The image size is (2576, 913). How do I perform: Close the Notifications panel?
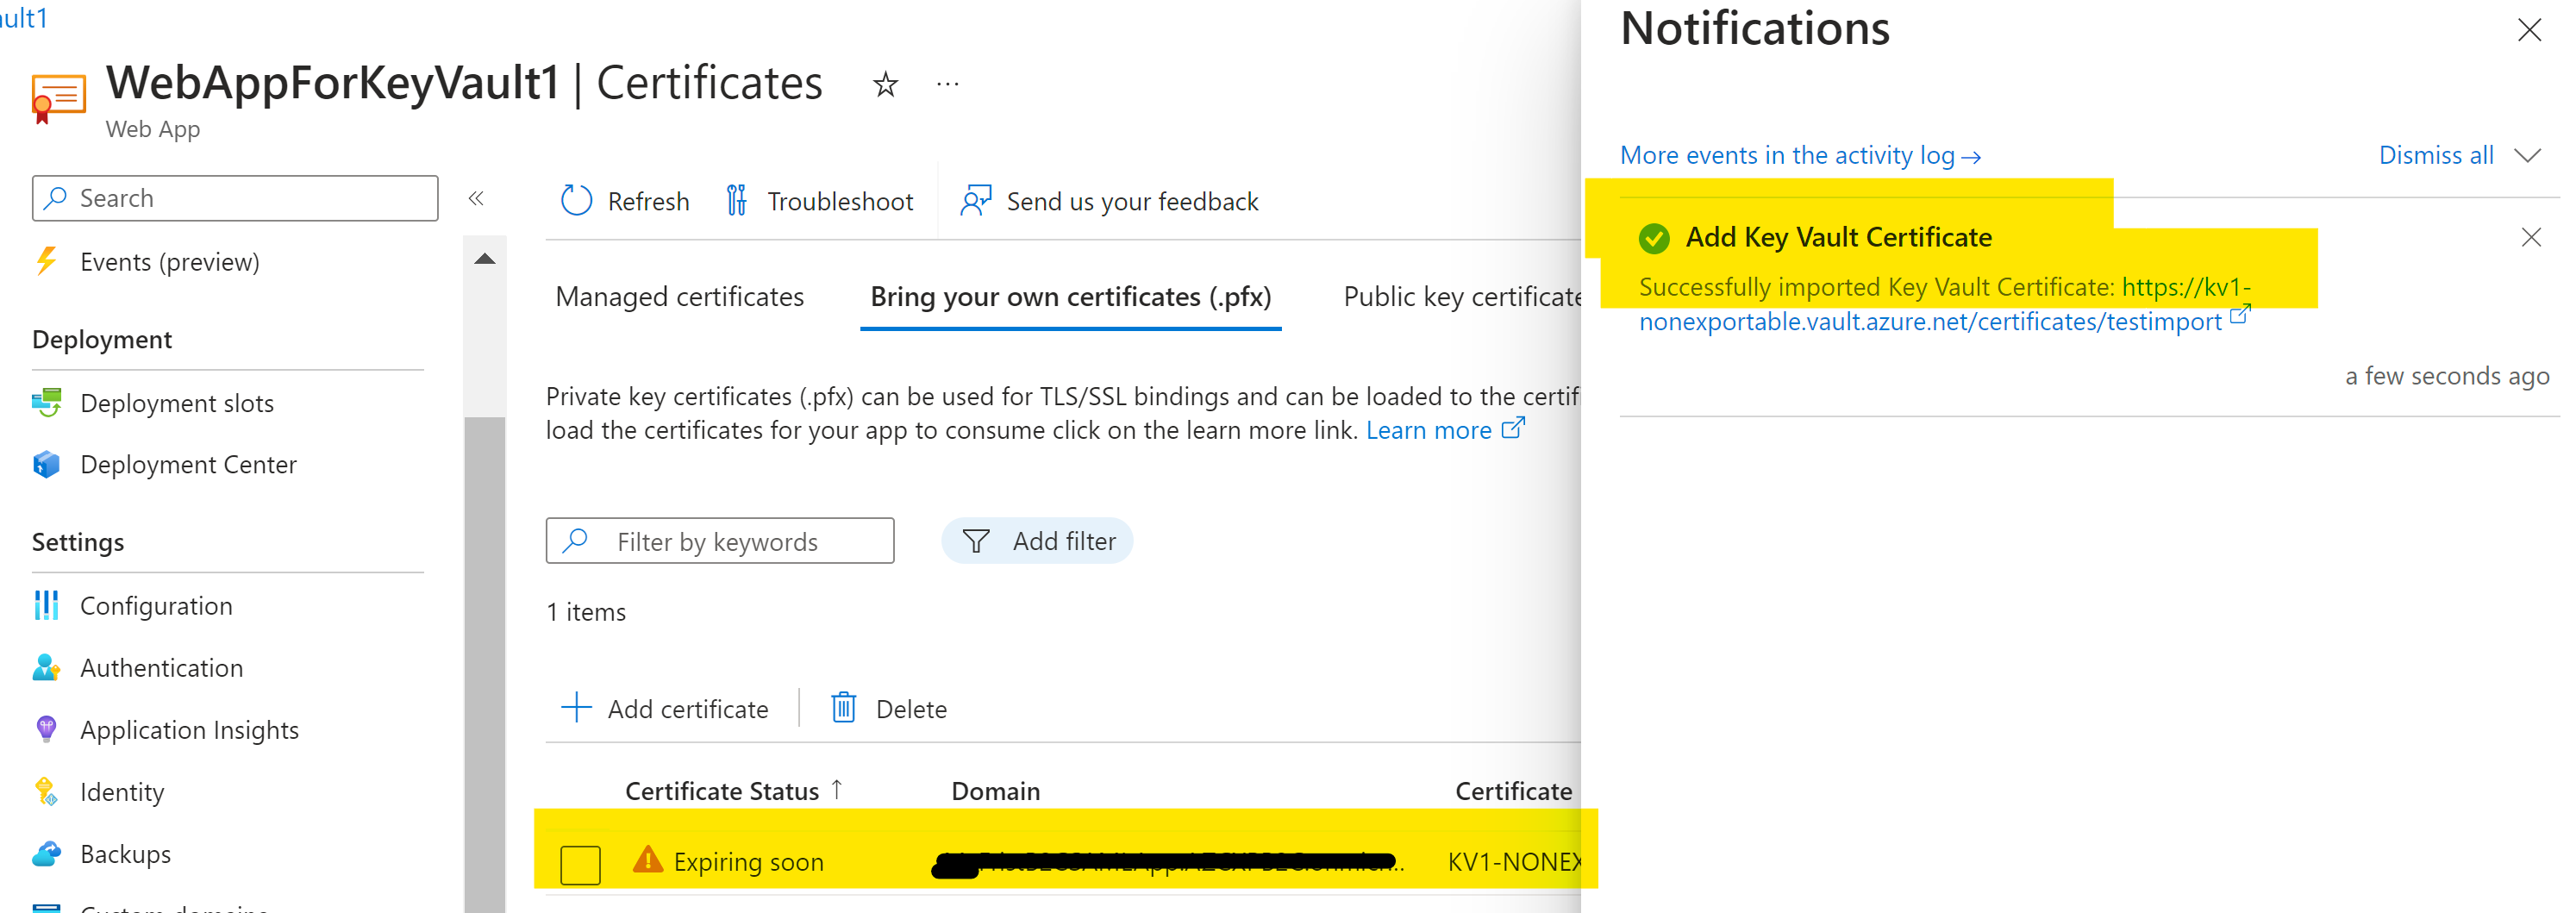pyautogui.click(x=2529, y=30)
